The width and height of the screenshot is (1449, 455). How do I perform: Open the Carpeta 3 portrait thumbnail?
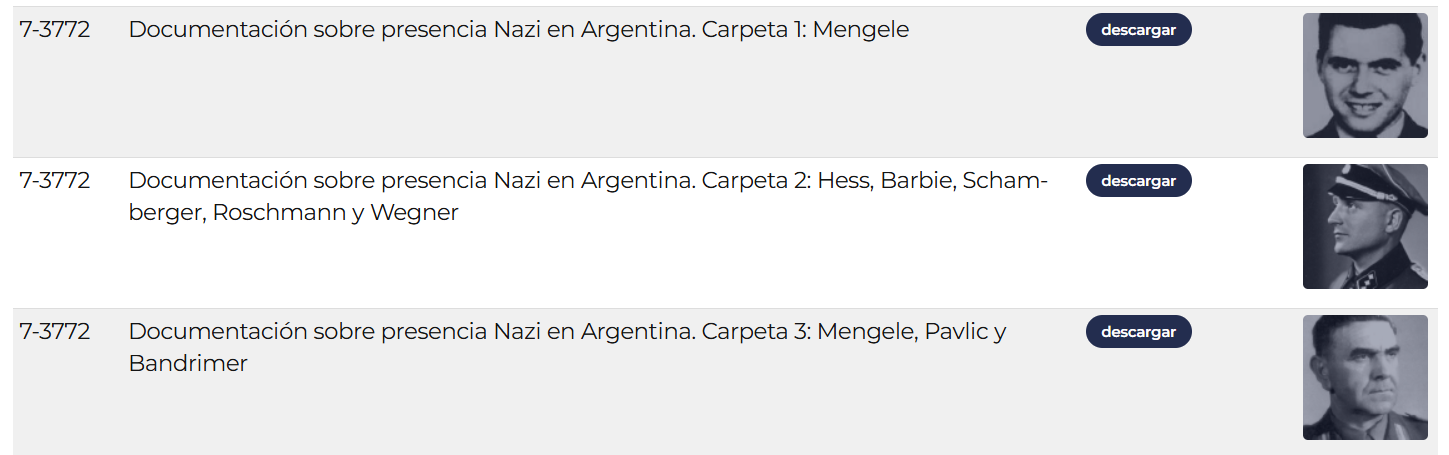click(x=1365, y=378)
